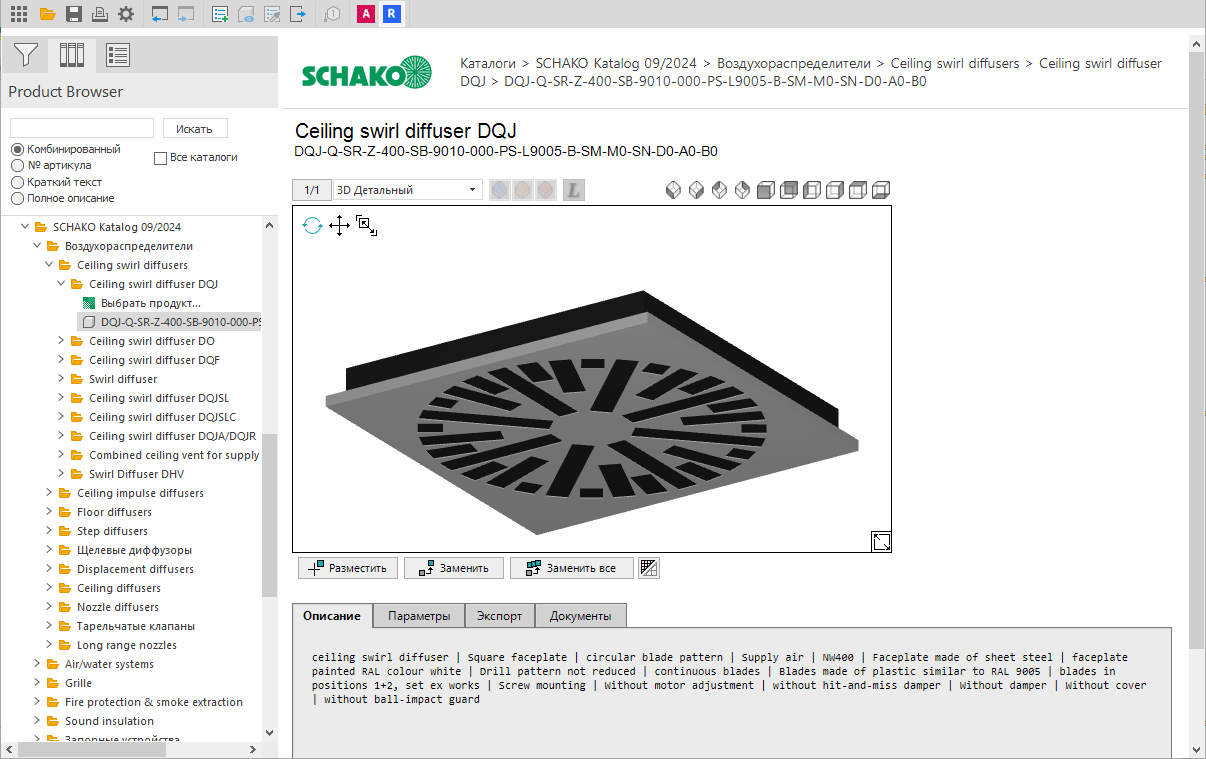The image size is (1206, 759).
Task: Enable the Все каталоги checkbox
Action: click(160, 158)
